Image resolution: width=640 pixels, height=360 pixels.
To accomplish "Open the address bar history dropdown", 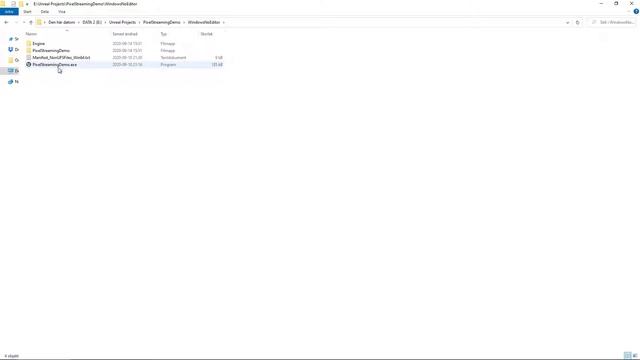I will 568,22.
